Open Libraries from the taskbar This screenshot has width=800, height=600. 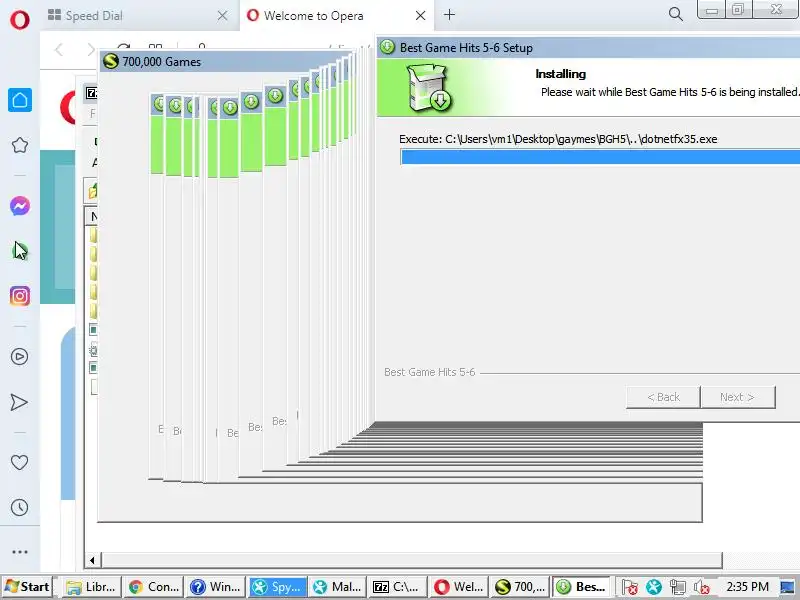[x=91, y=587]
